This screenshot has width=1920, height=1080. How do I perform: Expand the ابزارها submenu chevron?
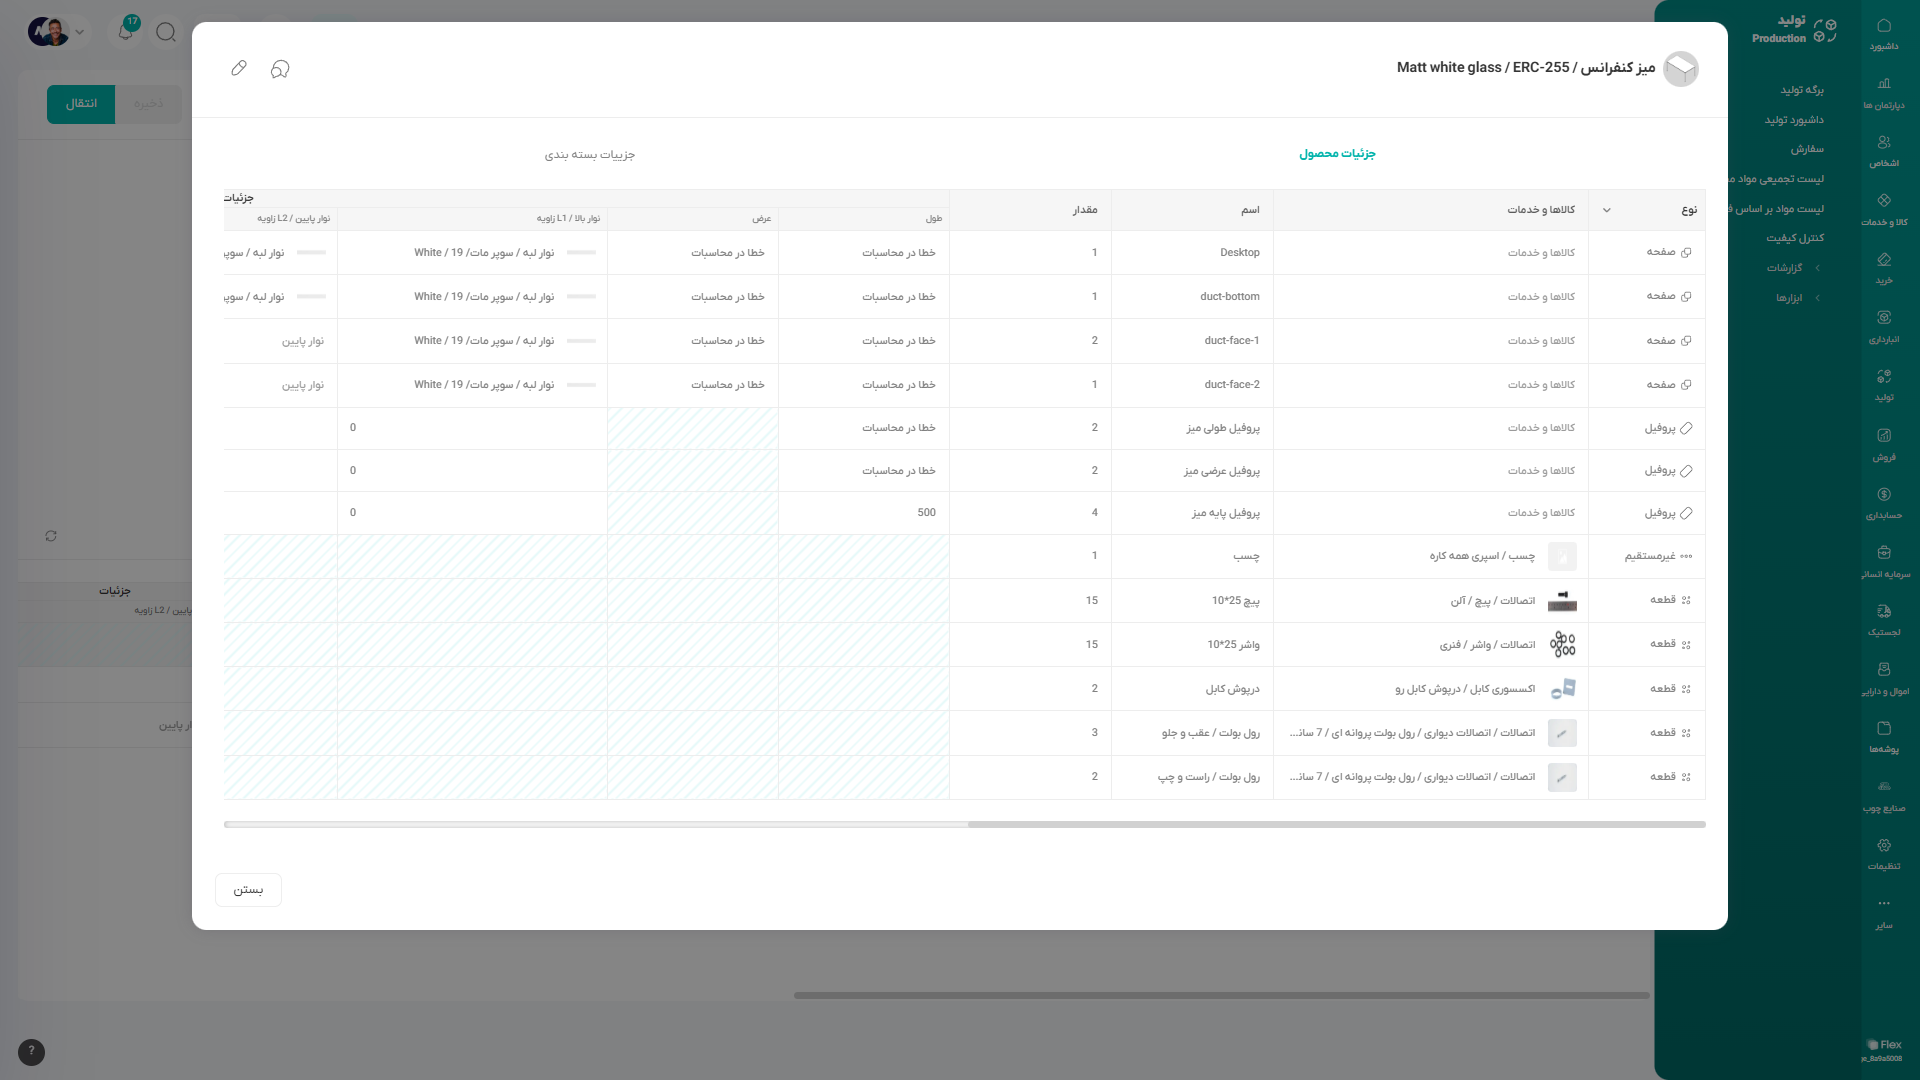1817,298
